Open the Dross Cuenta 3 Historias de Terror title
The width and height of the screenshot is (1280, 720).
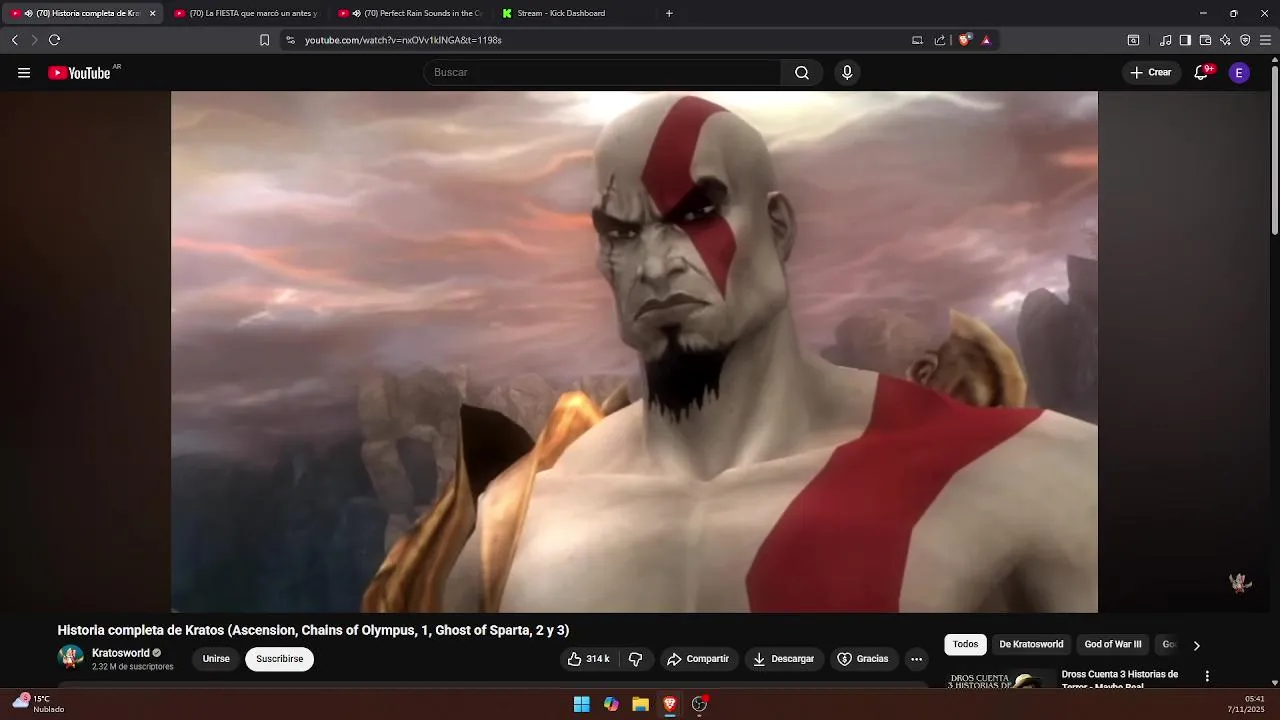pos(1120,679)
